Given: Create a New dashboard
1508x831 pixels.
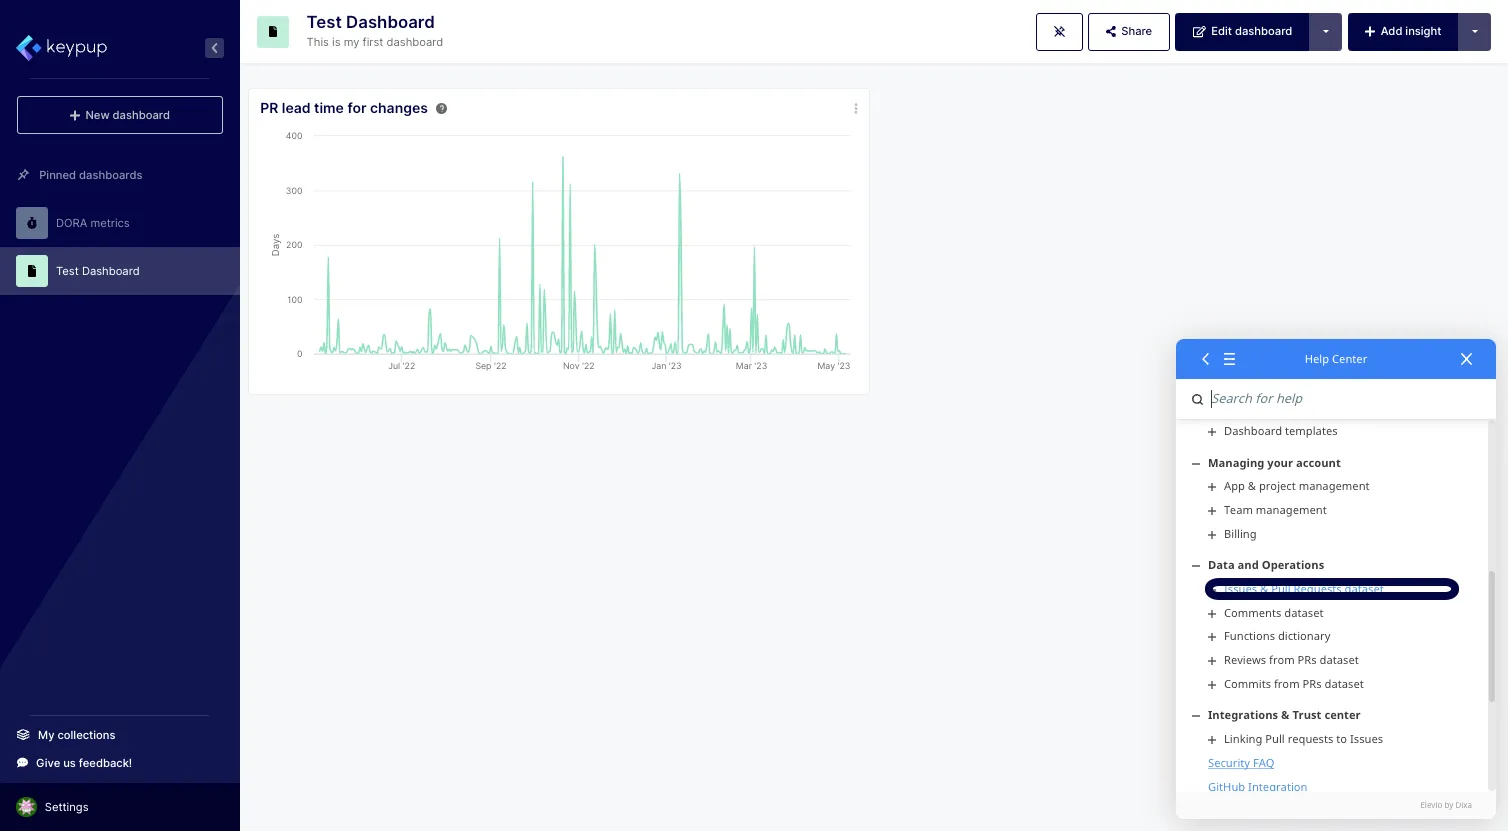Looking at the screenshot, I should click(119, 115).
